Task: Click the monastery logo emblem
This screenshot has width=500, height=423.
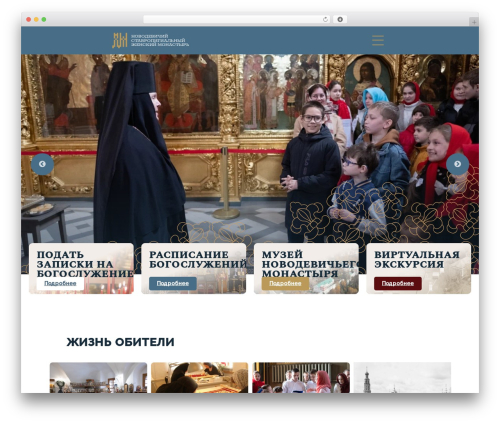Action: pyautogui.click(x=120, y=40)
